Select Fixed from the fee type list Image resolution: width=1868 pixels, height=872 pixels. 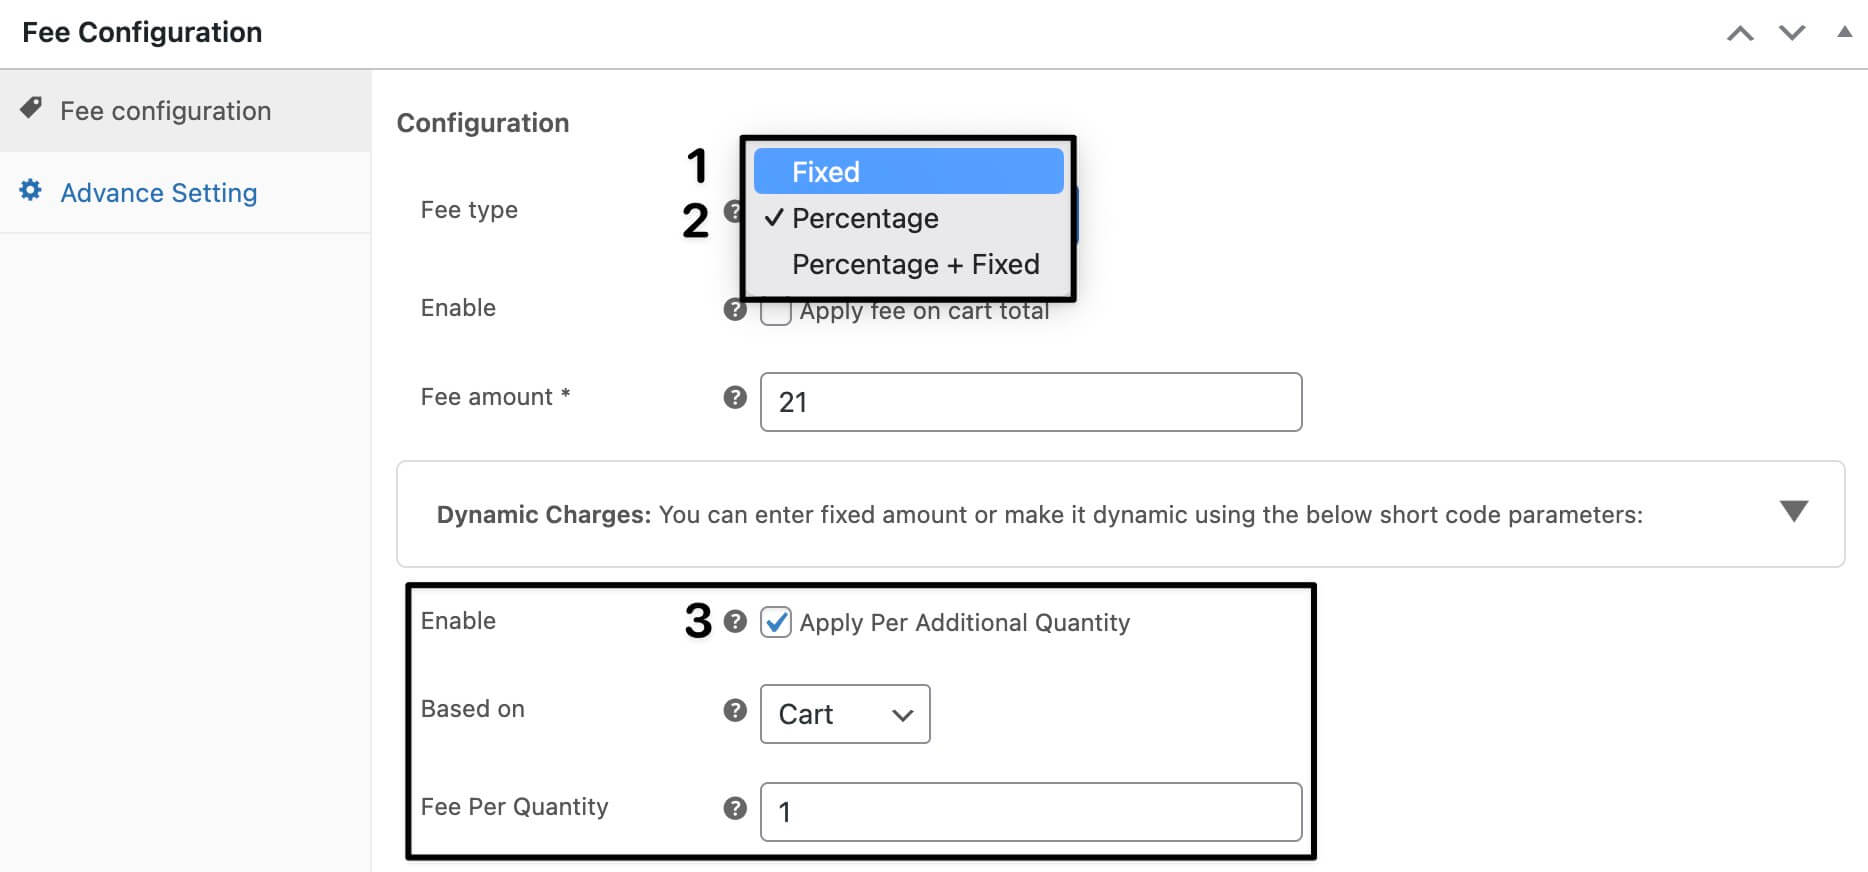(905, 171)
